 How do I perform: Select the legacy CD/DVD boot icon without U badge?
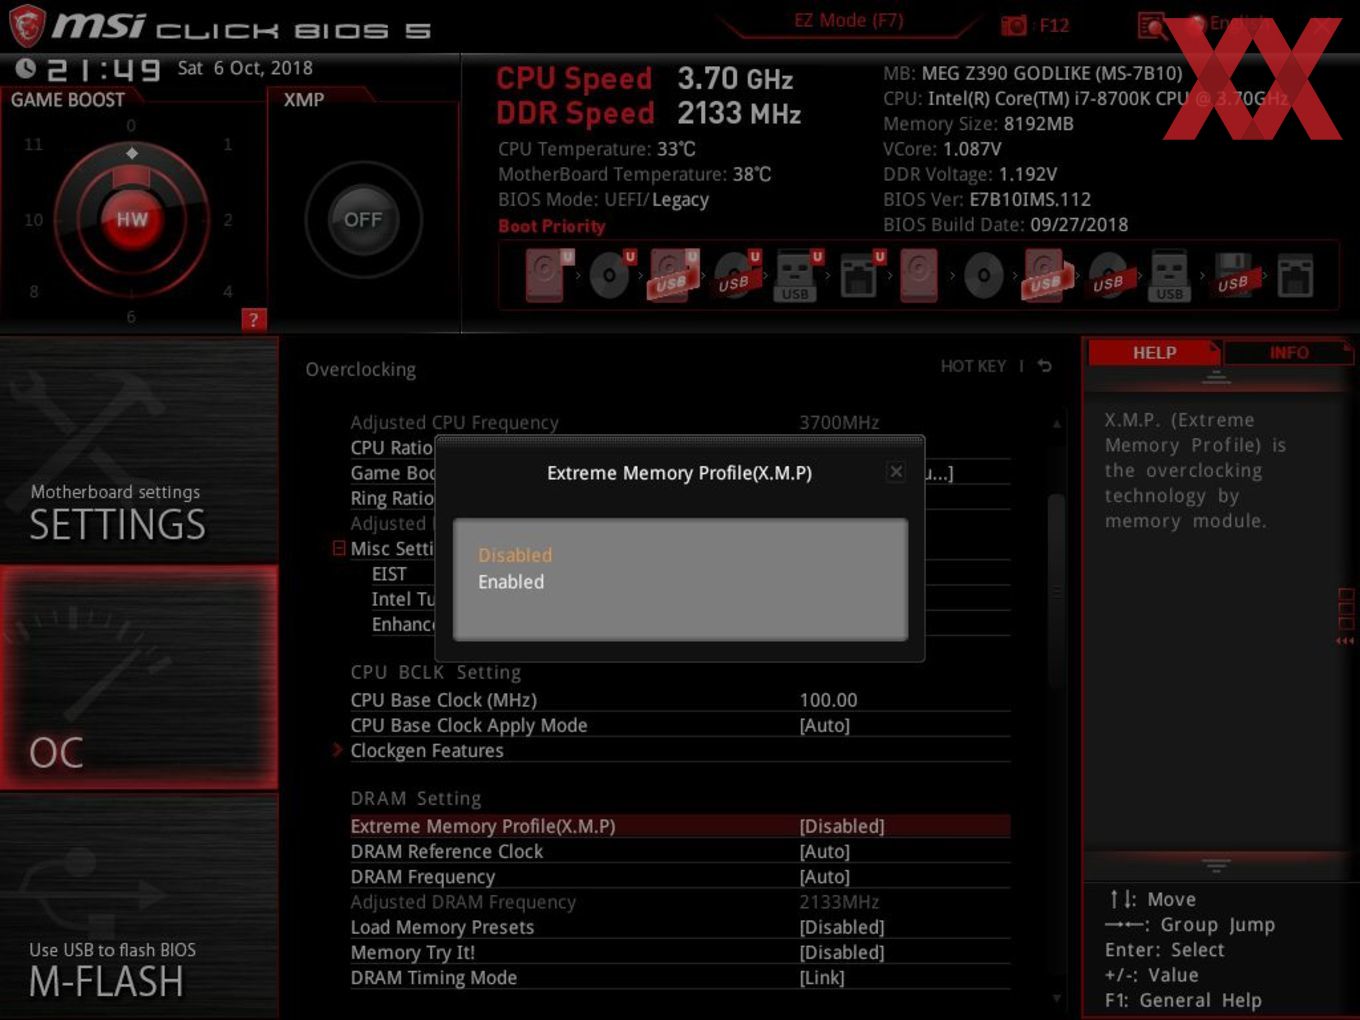984,275
